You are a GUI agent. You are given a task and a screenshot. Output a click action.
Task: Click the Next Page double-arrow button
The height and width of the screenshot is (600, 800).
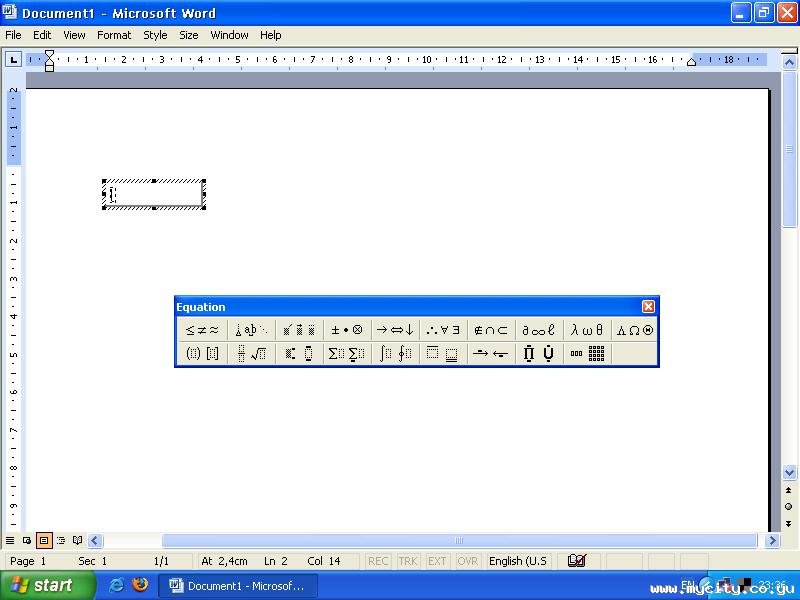(x=789, y=523)
